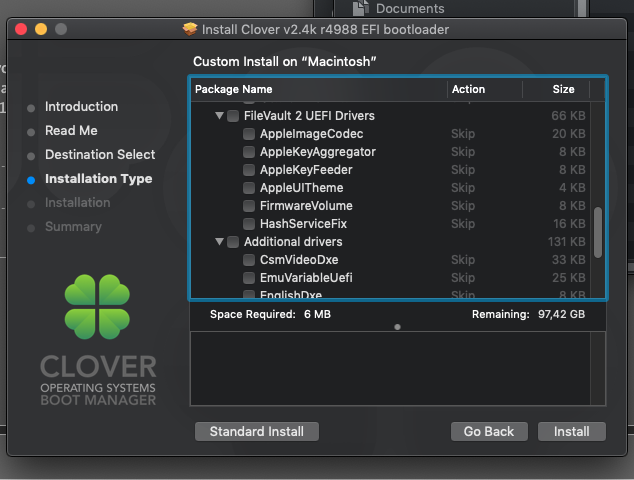
Task: Click the Standard Install button
Action: tap(257, 431)
